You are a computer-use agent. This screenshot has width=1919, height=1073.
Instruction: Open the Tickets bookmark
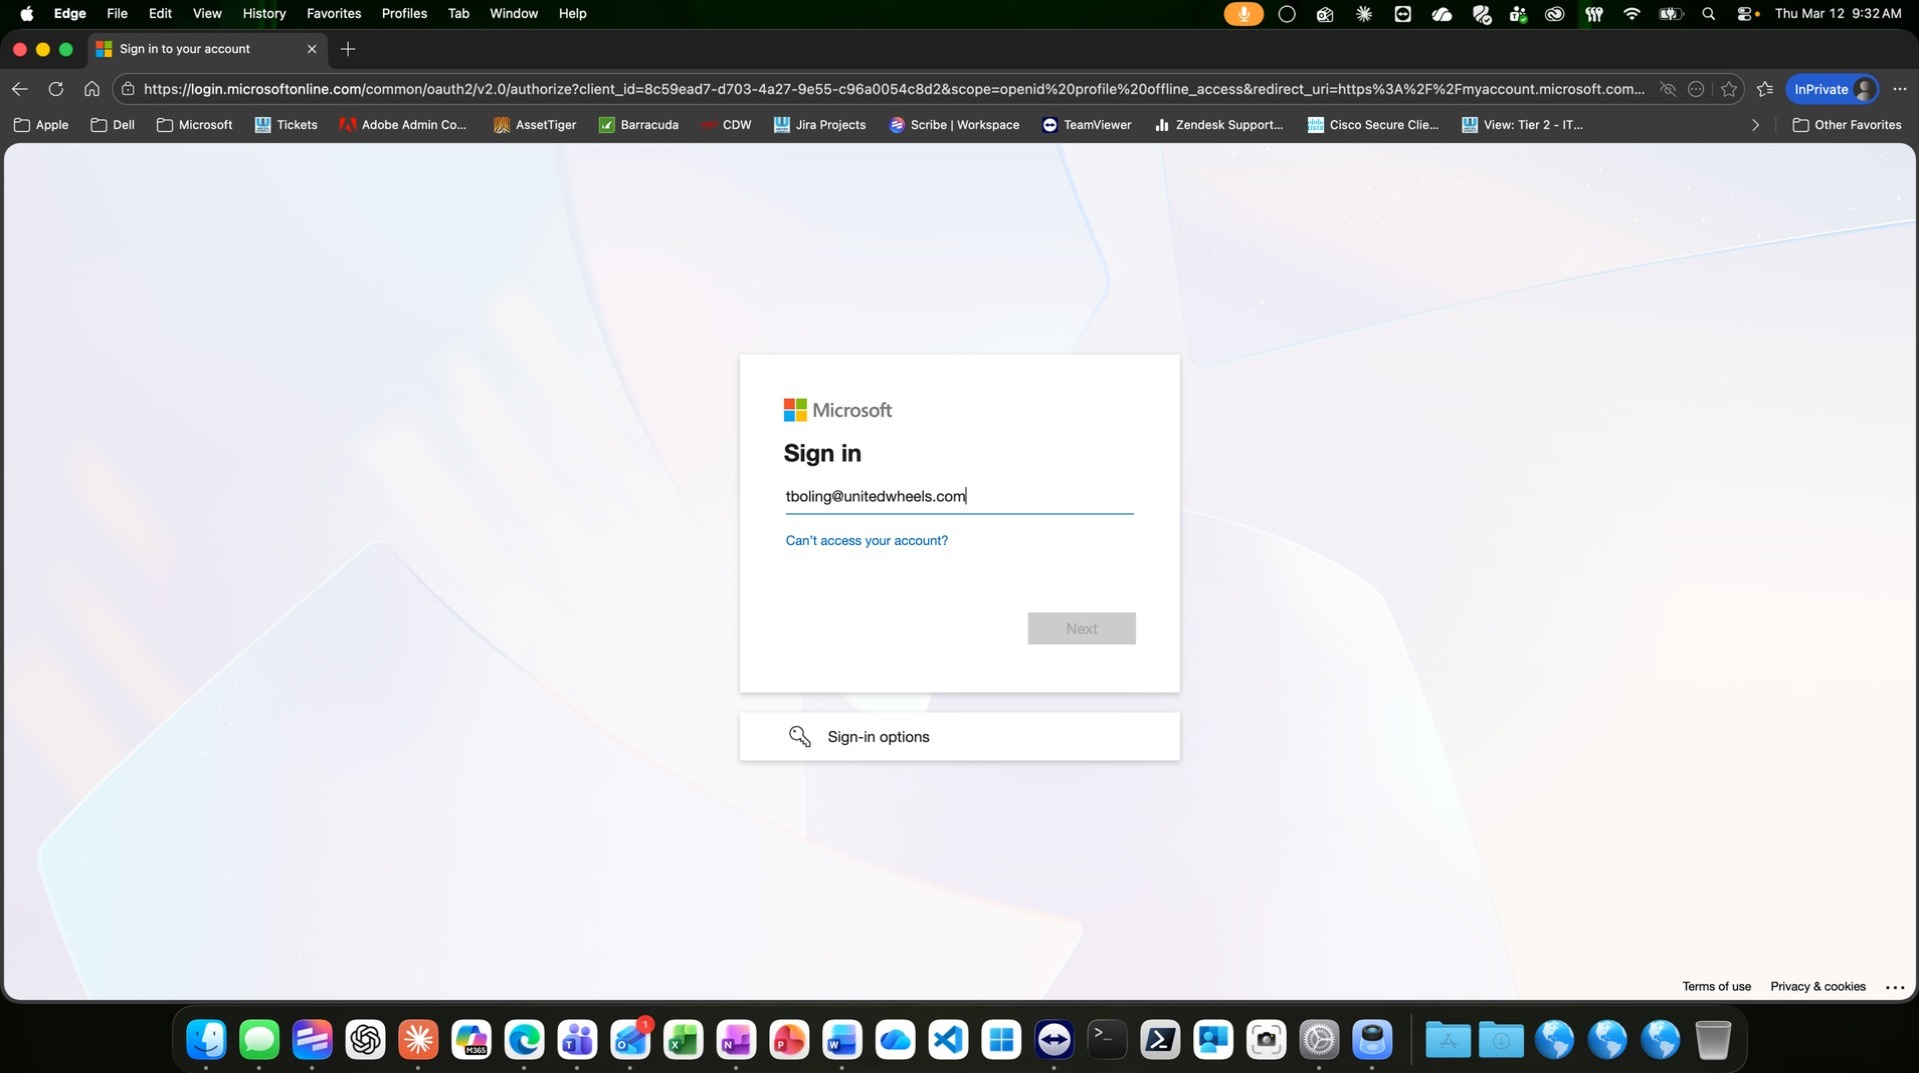[286, 125]
